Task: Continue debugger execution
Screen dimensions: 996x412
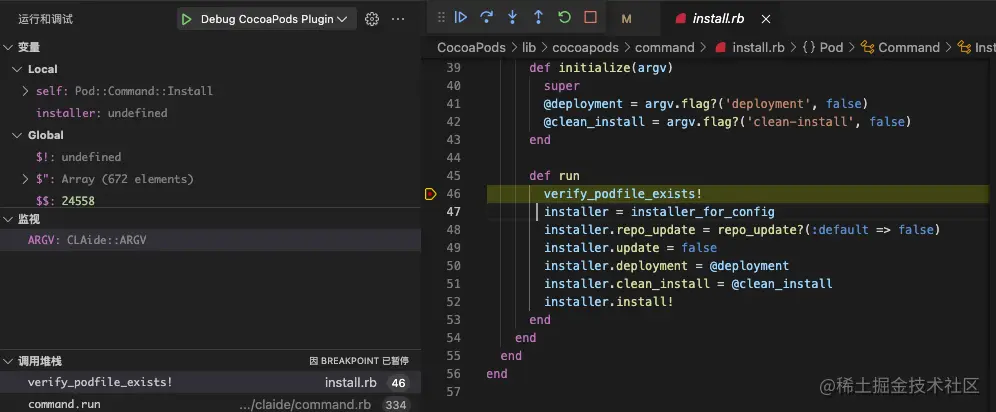Action: pyautogui.click(x=461, y=18)
